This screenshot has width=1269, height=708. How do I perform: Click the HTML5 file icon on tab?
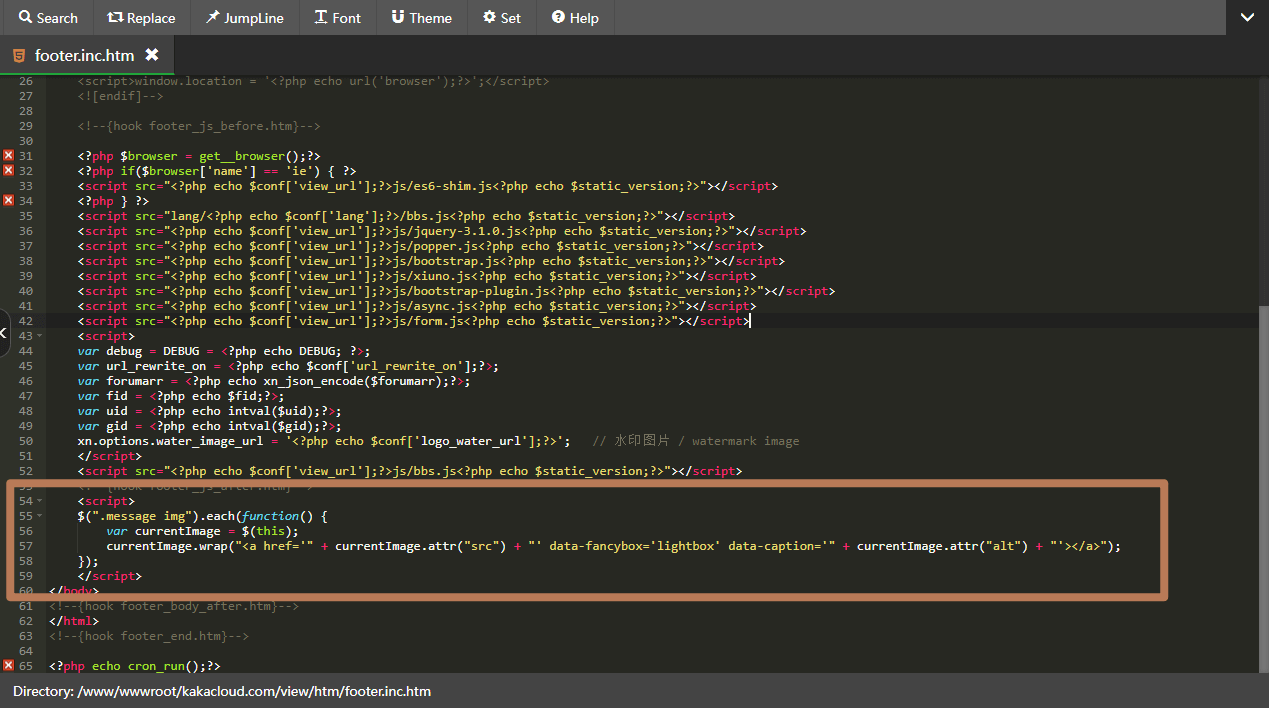20,55
